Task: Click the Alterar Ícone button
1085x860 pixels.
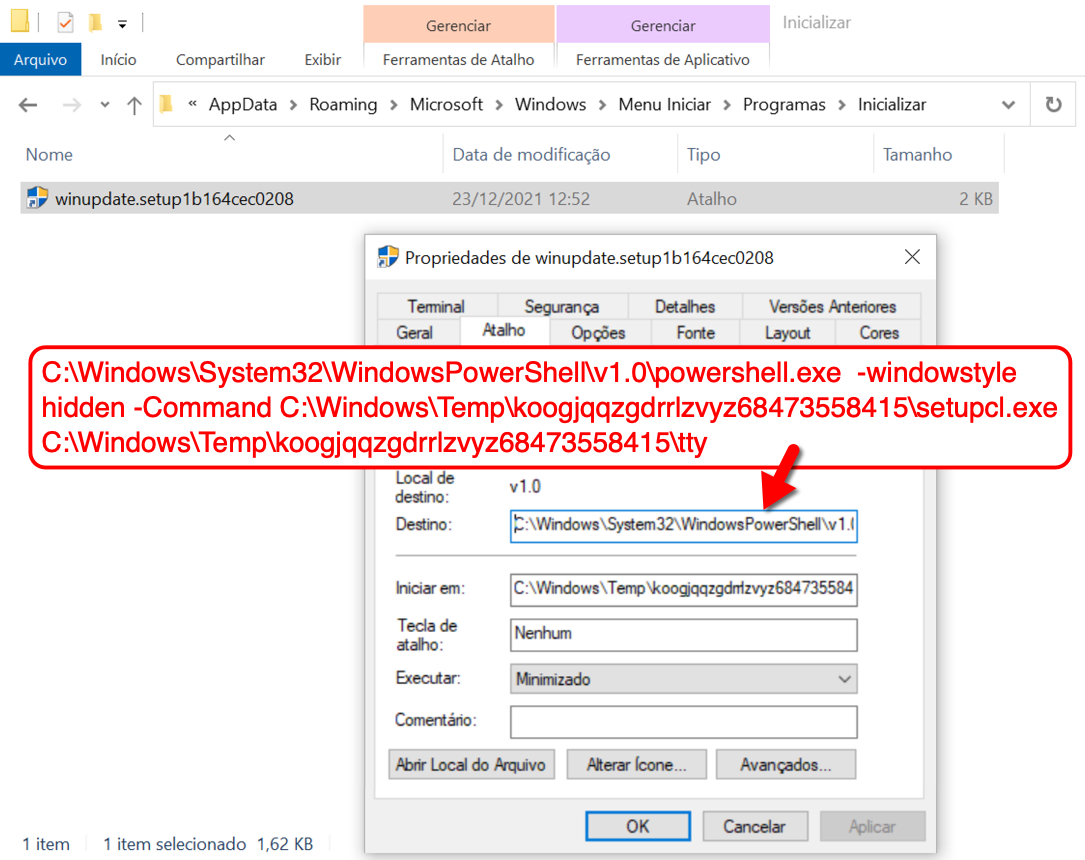Action: [x=637, y=765]
